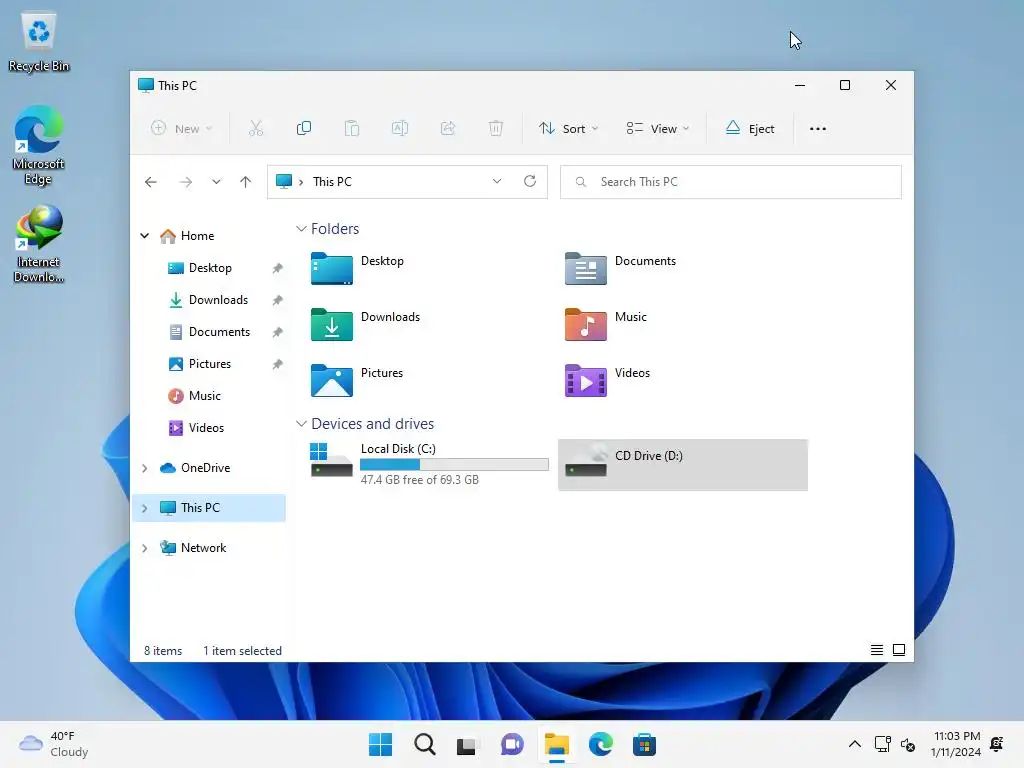
Task: Open the Sort dropdown menu
Action: (x=568, y=129)
